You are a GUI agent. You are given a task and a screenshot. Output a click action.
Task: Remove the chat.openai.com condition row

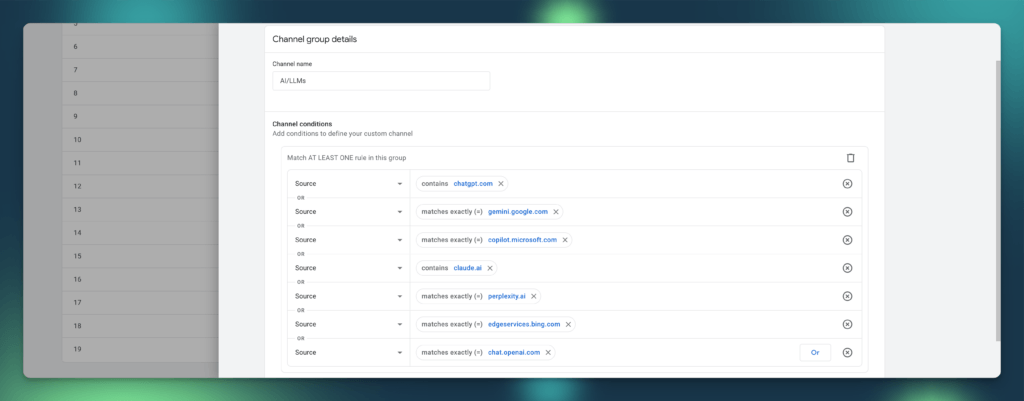847,352
